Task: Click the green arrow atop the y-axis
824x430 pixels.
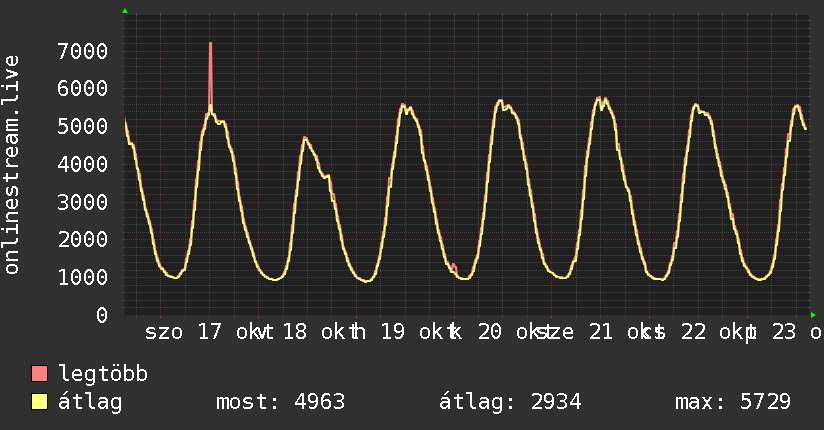Action: [x=125, y=11]
